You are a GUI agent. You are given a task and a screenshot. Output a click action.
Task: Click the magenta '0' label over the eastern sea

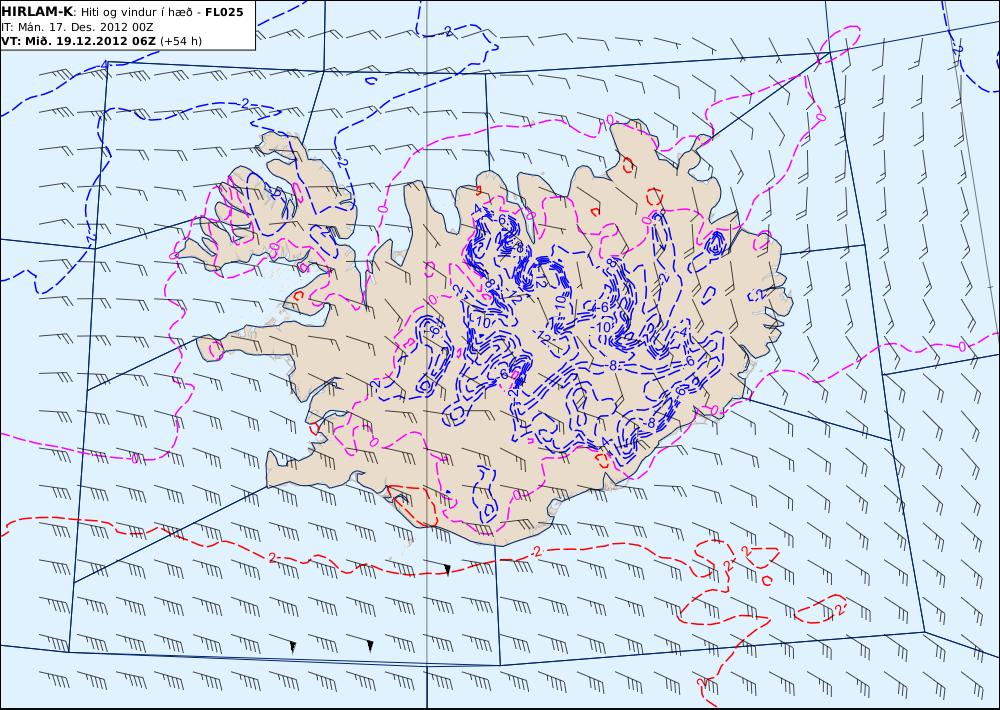(962, 346)
